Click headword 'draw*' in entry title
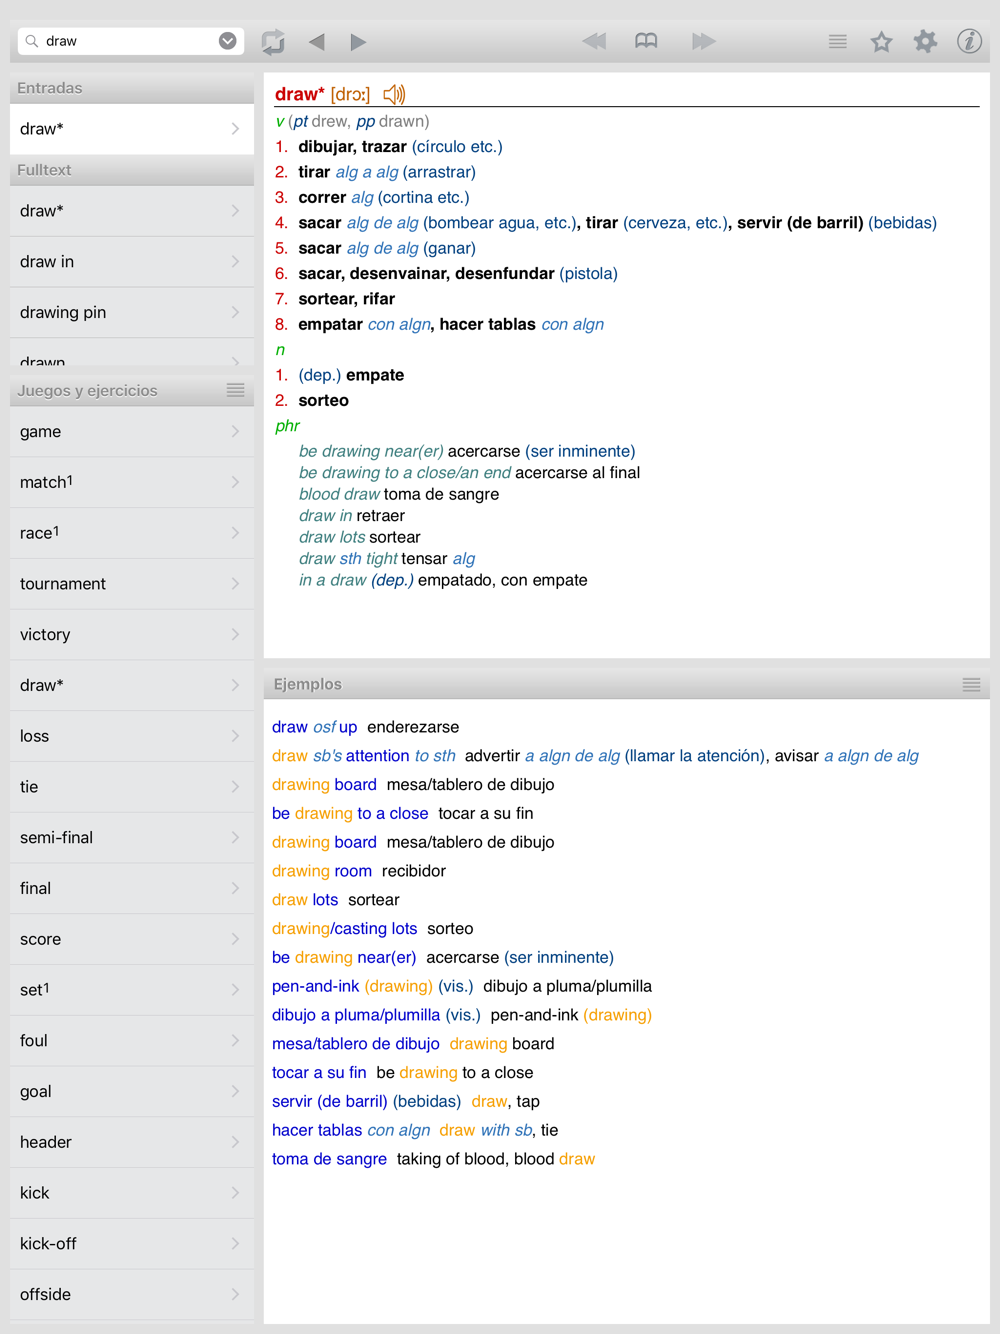Image resolution: width=1000 pixels, height=1334 pixels. click(x=300, y=94)
